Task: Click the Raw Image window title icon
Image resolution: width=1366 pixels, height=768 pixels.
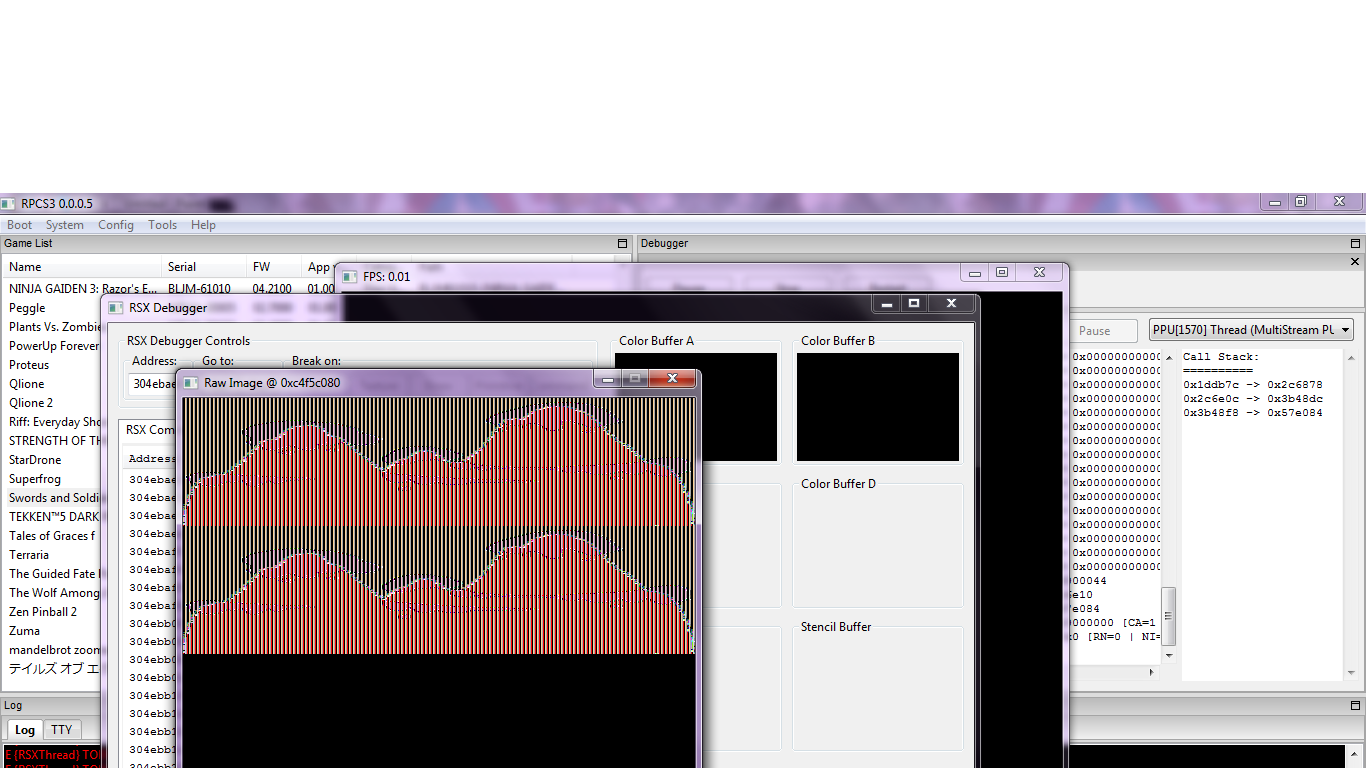Action: tap(191, 382)
